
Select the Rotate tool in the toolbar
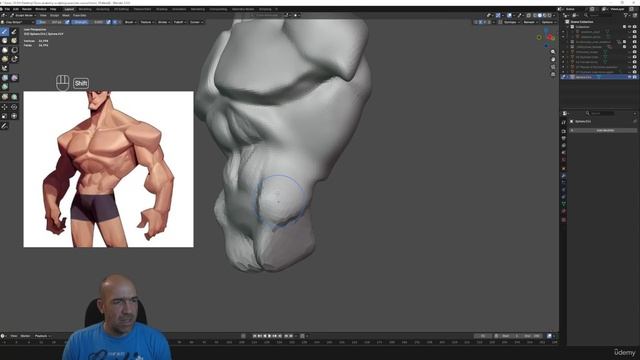14,107
